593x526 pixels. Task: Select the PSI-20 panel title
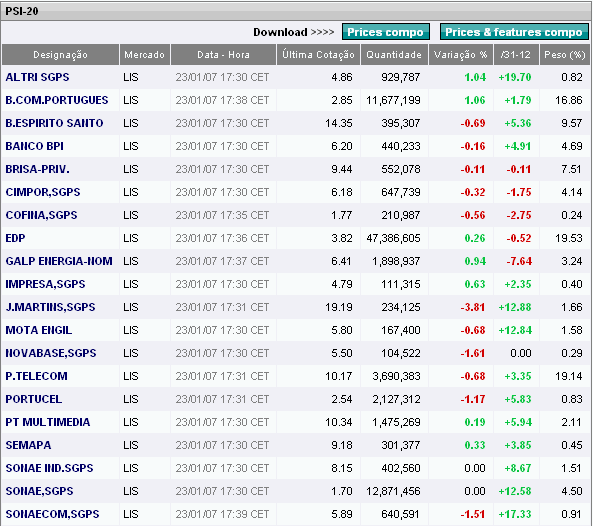[22, 11]
